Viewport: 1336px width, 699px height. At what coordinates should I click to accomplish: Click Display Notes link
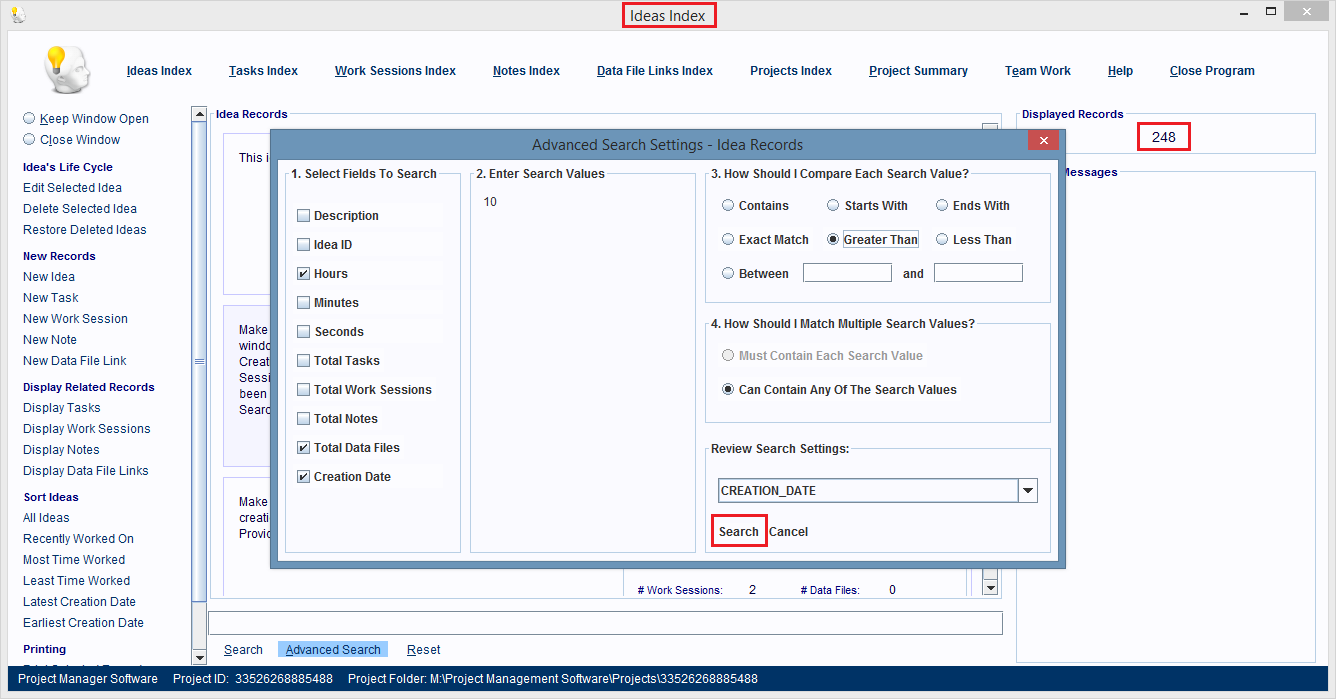coord(61,450)
